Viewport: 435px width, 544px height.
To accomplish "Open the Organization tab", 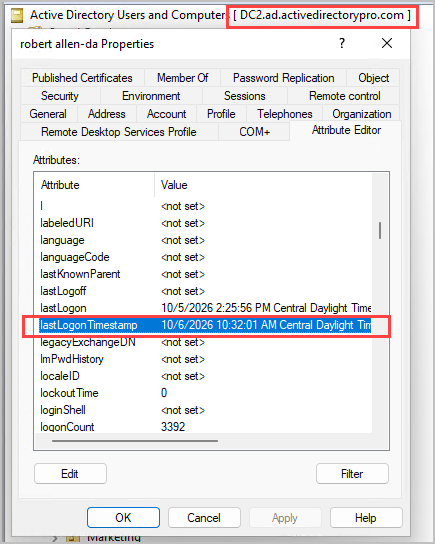I will point(361,114).
